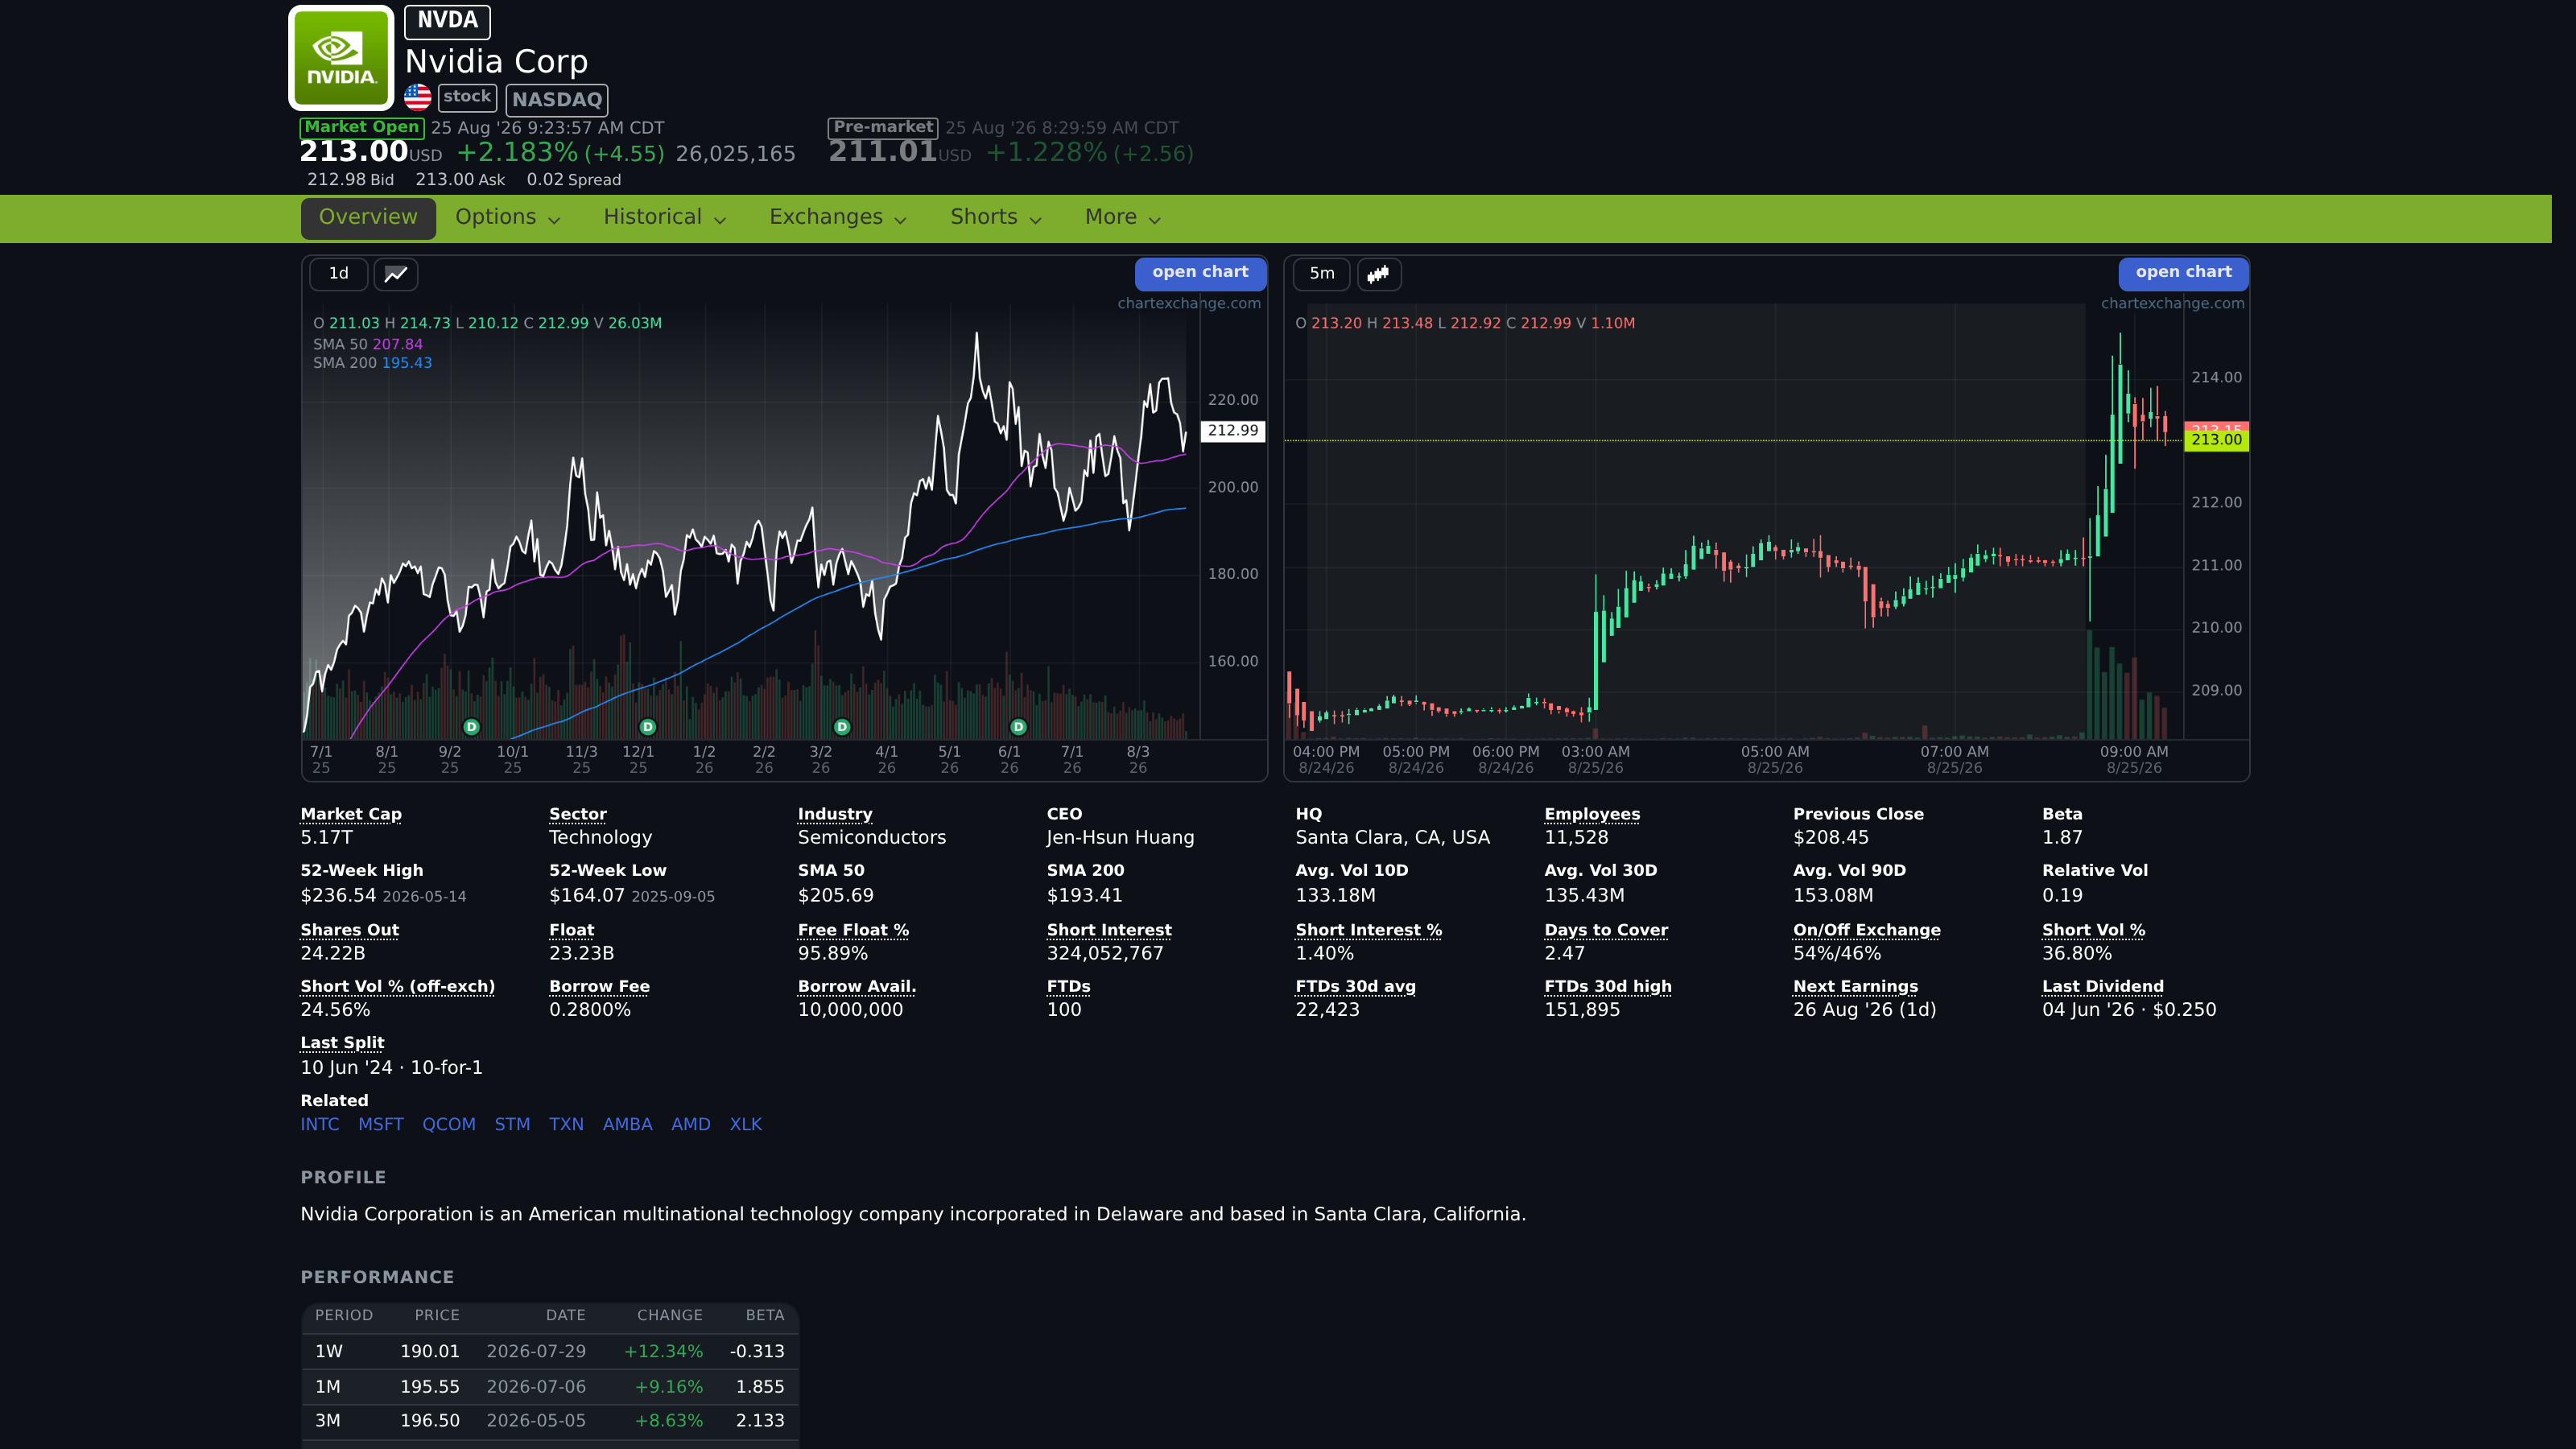Click the Short Interest label
Image resolution: width=2576 pixels, height=1449 pixels.
(1109, 930)
